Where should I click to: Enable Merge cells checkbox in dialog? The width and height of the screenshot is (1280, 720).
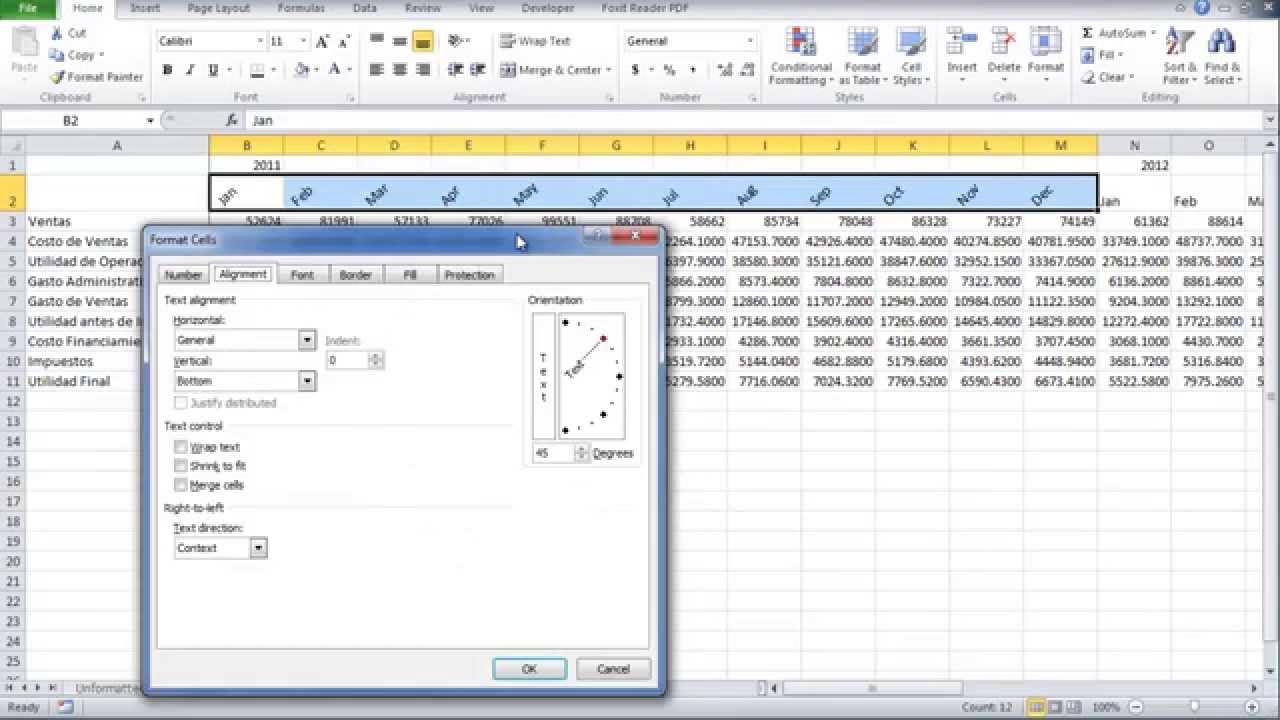click(181, 485)
